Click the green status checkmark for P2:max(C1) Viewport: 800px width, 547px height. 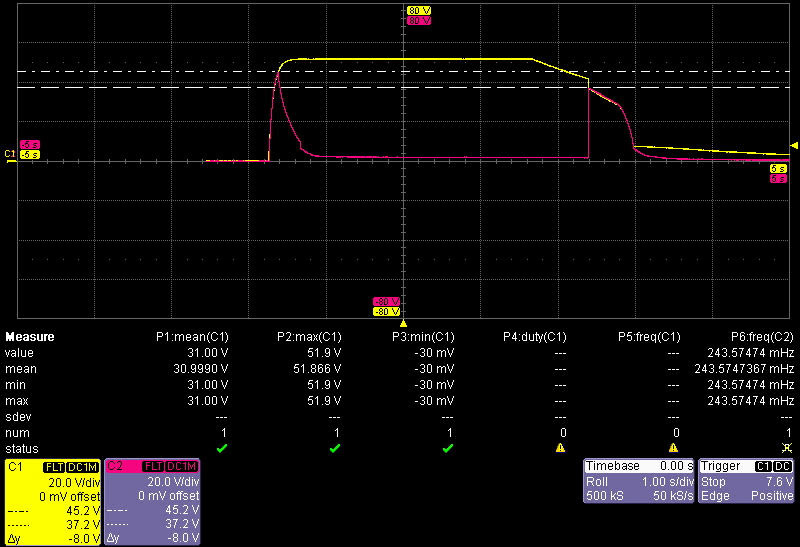point(335,447)
